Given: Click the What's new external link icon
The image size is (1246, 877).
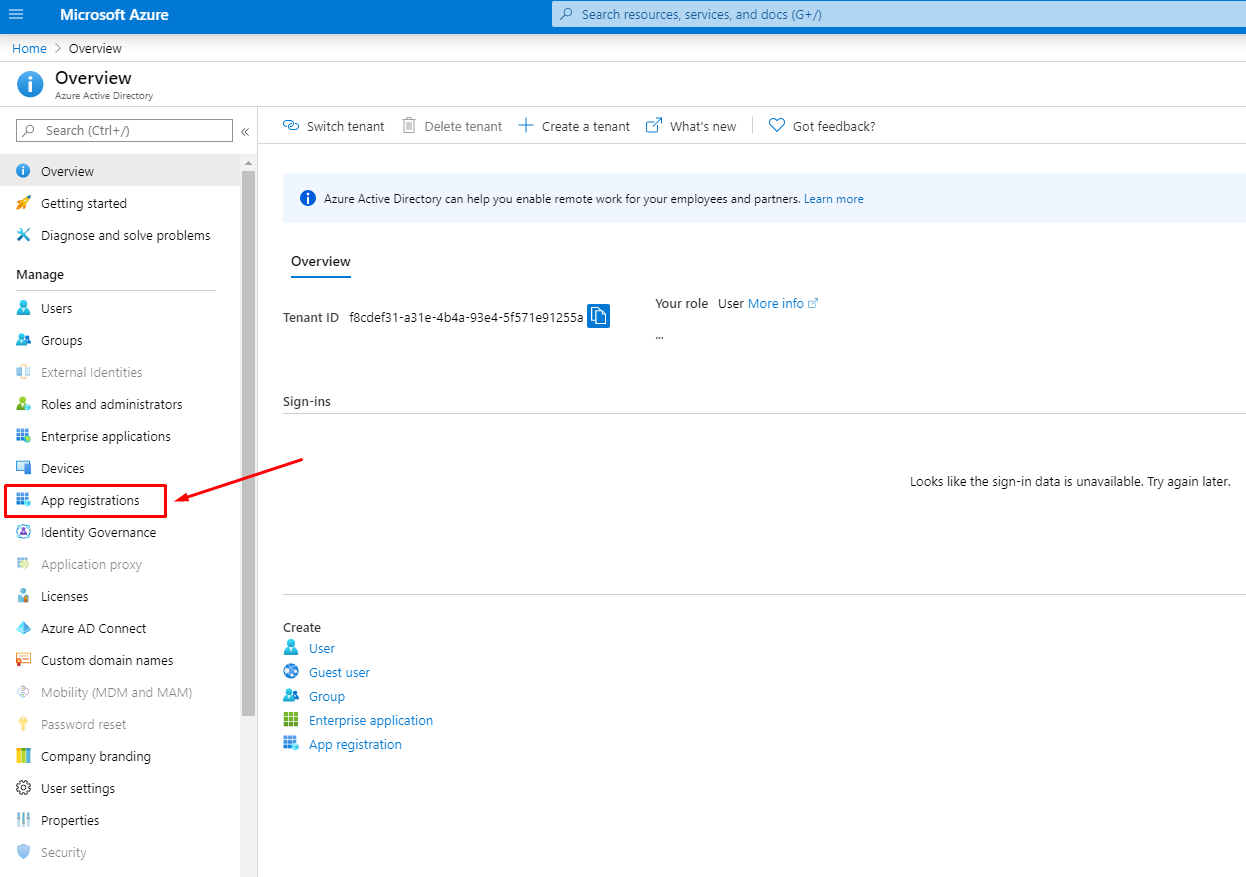Looking at the screenshot, I should click(654, 126).
